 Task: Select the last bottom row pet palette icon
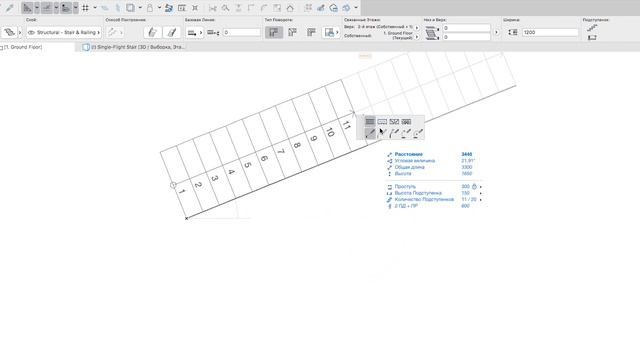tap(418, 133)
